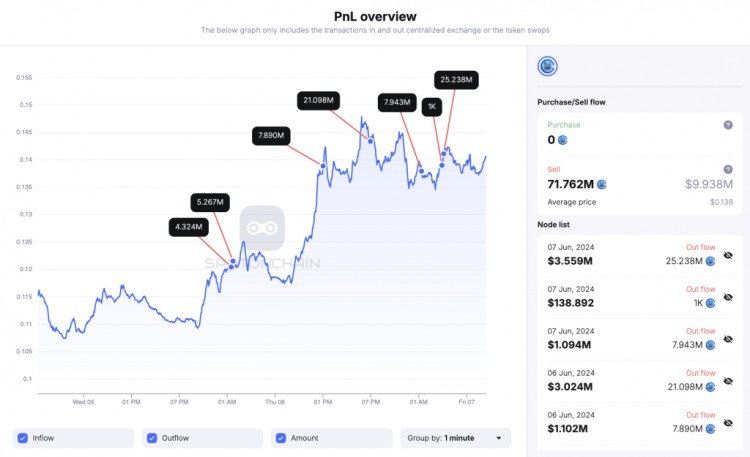Hide the $3.559M node with the eye icon
The width and height of the screenshot is (750, 457).
[728, 256]
